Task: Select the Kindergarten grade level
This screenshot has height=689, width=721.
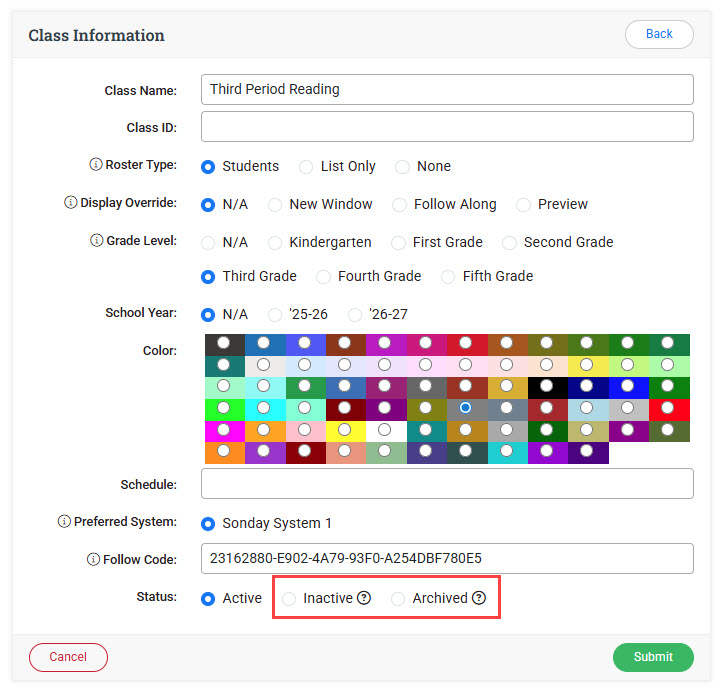Action: click(275, 242)
